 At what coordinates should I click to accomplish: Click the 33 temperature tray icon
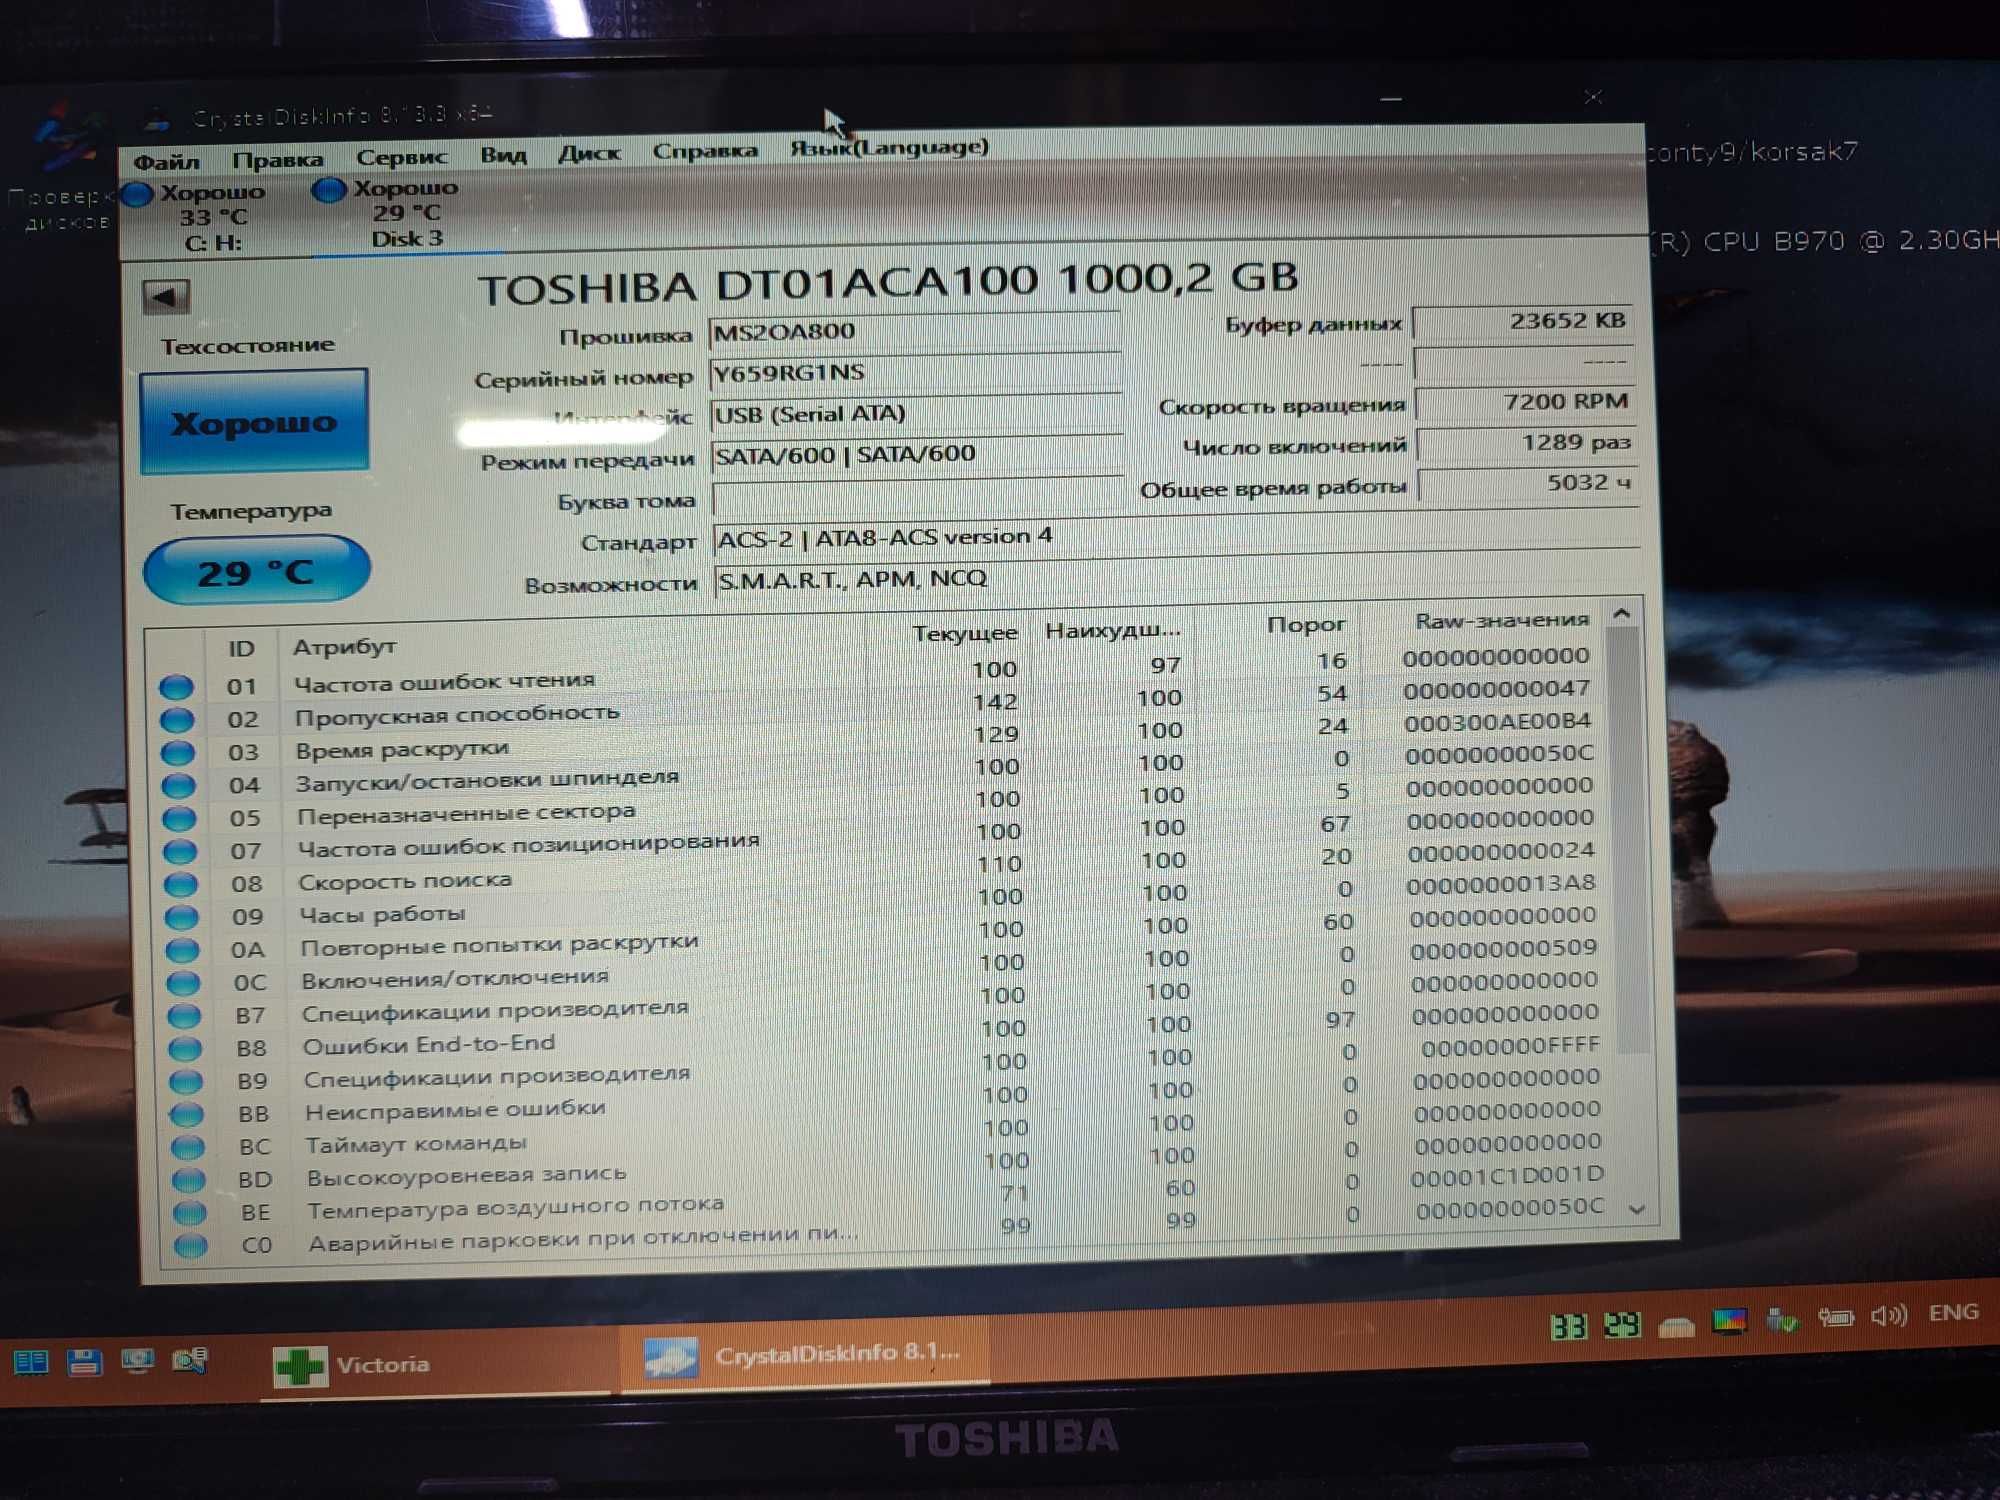pyautogui.click(x=1568, y=1327)
